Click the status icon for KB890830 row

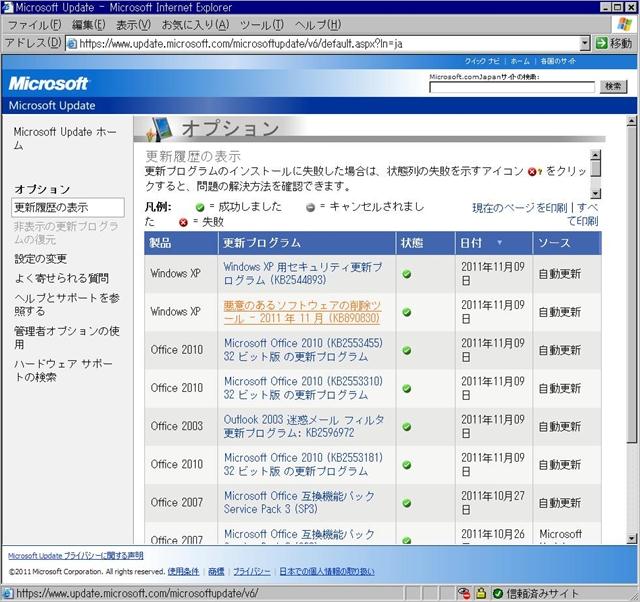pos(407,312)
